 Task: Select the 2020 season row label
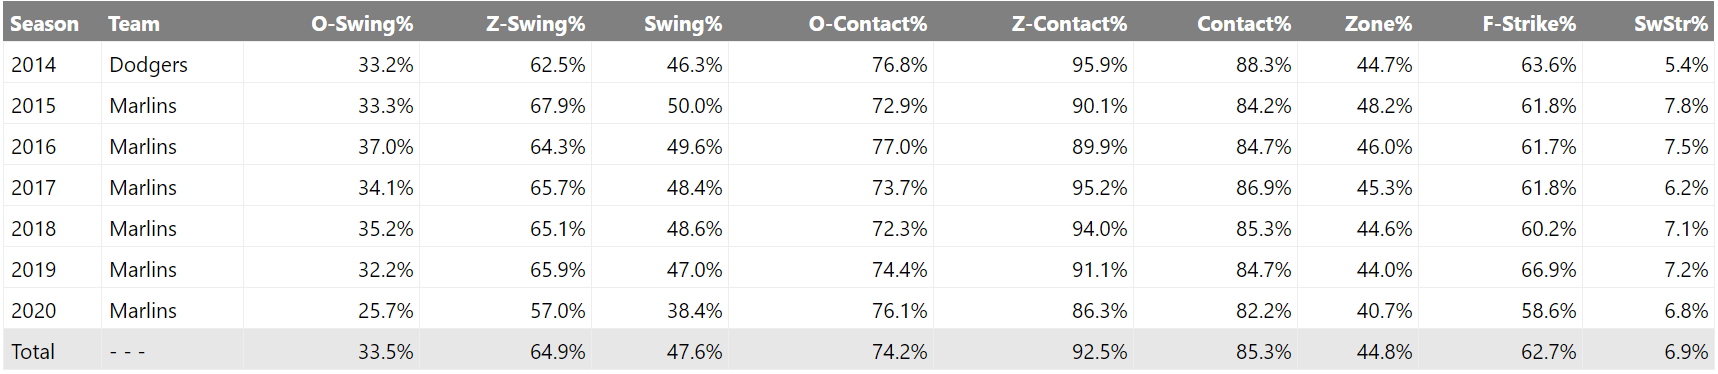[x=34, y=311]
